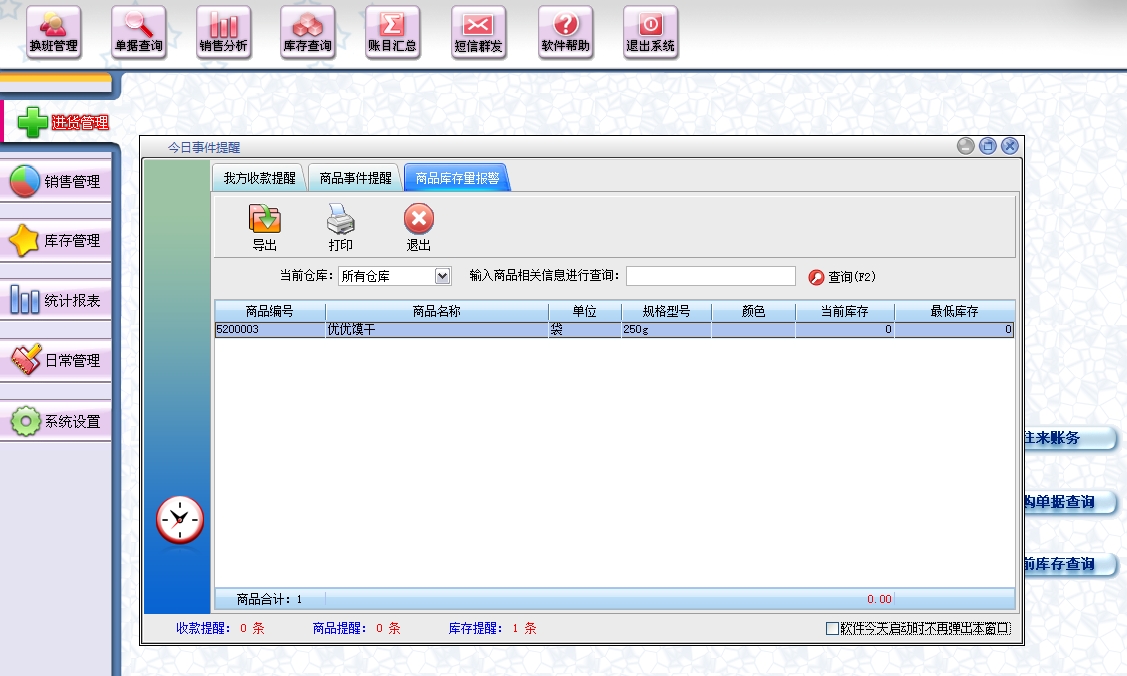The width and height of the screenshot is (1127, 676).
Task: Expand the 当前仓库 warehouse dropdown
Action: (442, 276)
